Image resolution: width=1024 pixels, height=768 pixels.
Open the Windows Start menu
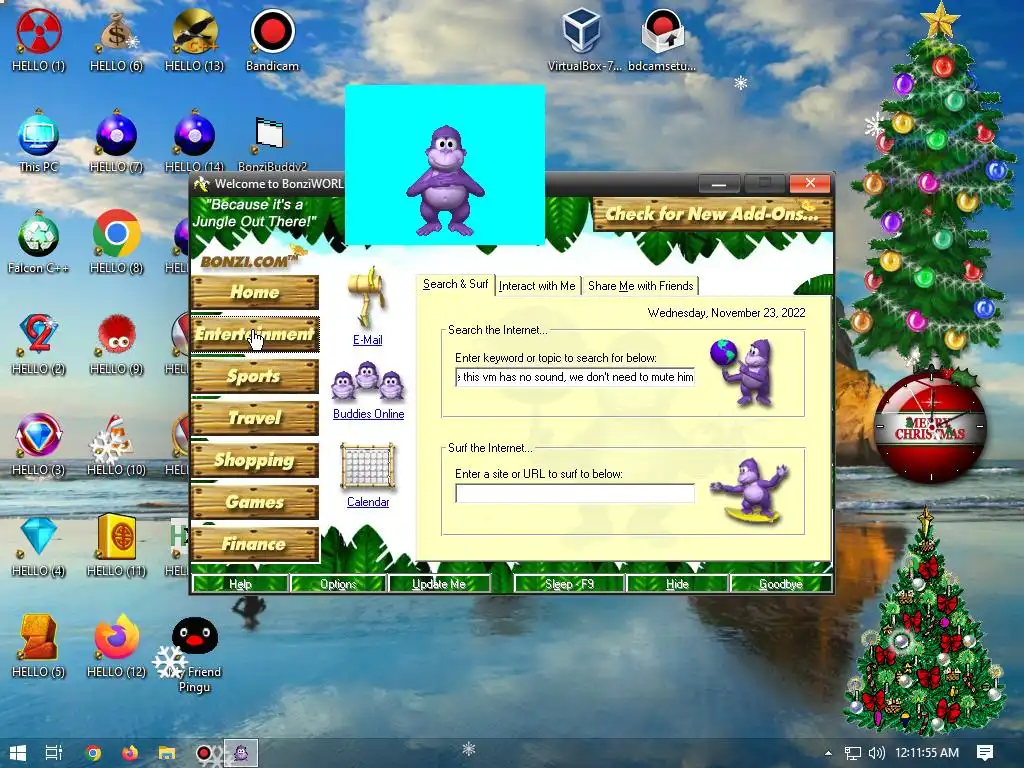click(18, 753)
